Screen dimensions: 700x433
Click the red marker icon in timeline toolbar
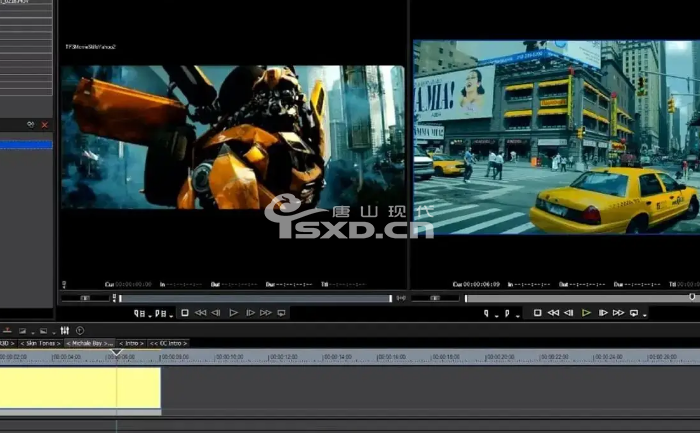click(x=7, y=330)
